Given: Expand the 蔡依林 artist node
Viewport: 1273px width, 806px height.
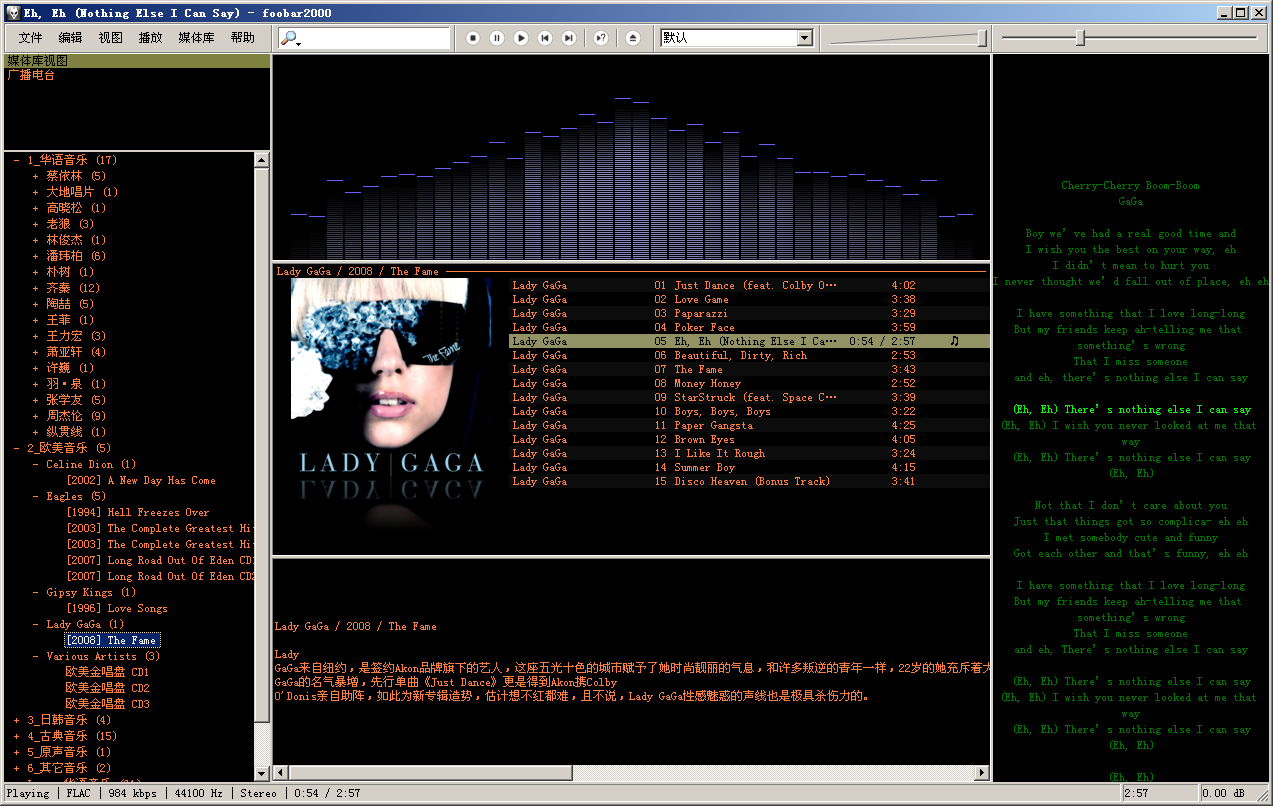Looking at the screenshot, I should click(x=36, y=176).
